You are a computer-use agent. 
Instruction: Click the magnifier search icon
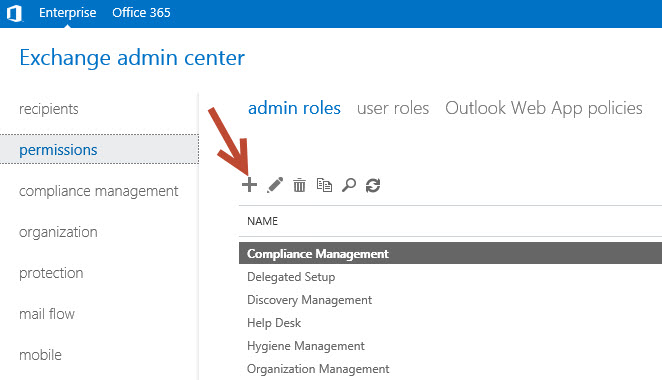349,185
